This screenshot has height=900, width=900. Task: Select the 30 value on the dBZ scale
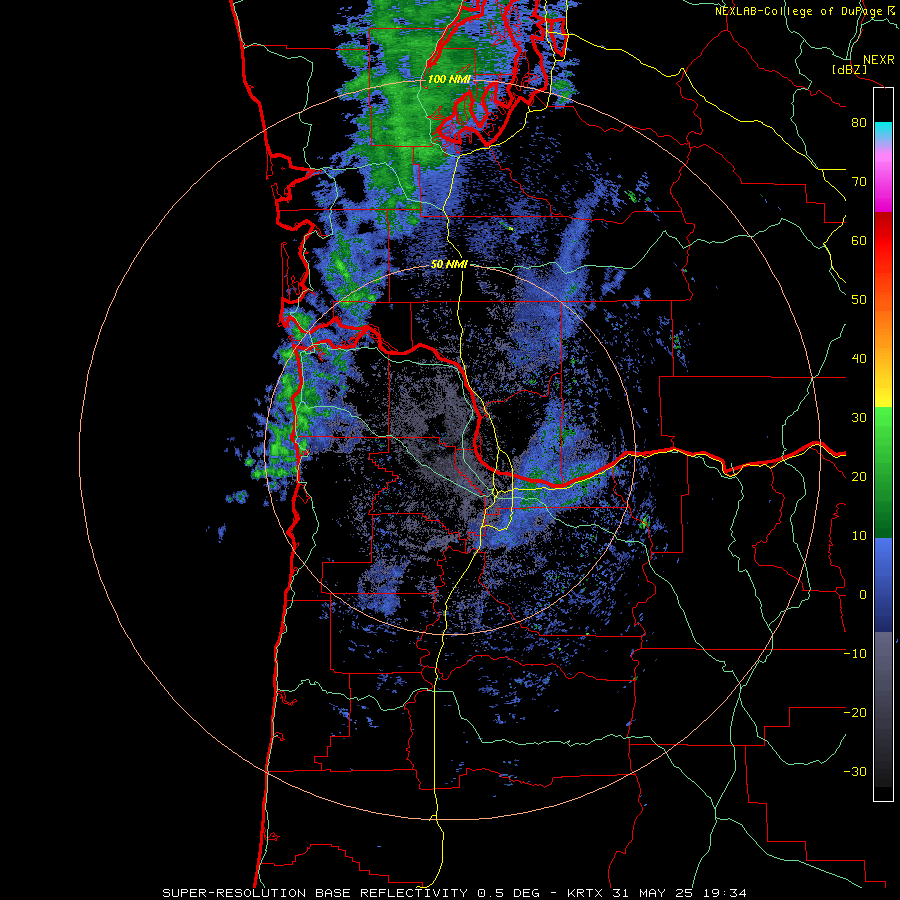859,418
